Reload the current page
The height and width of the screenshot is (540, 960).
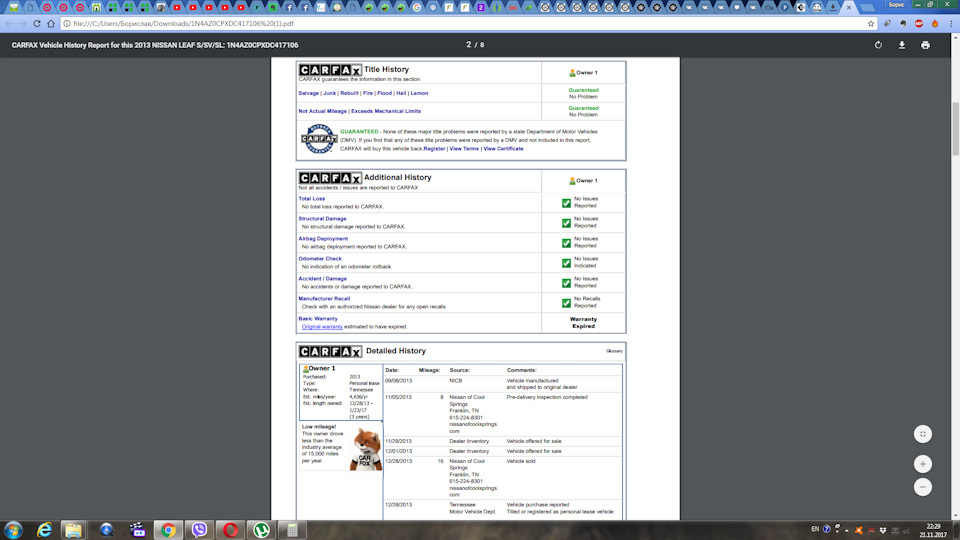coord(37,23)
